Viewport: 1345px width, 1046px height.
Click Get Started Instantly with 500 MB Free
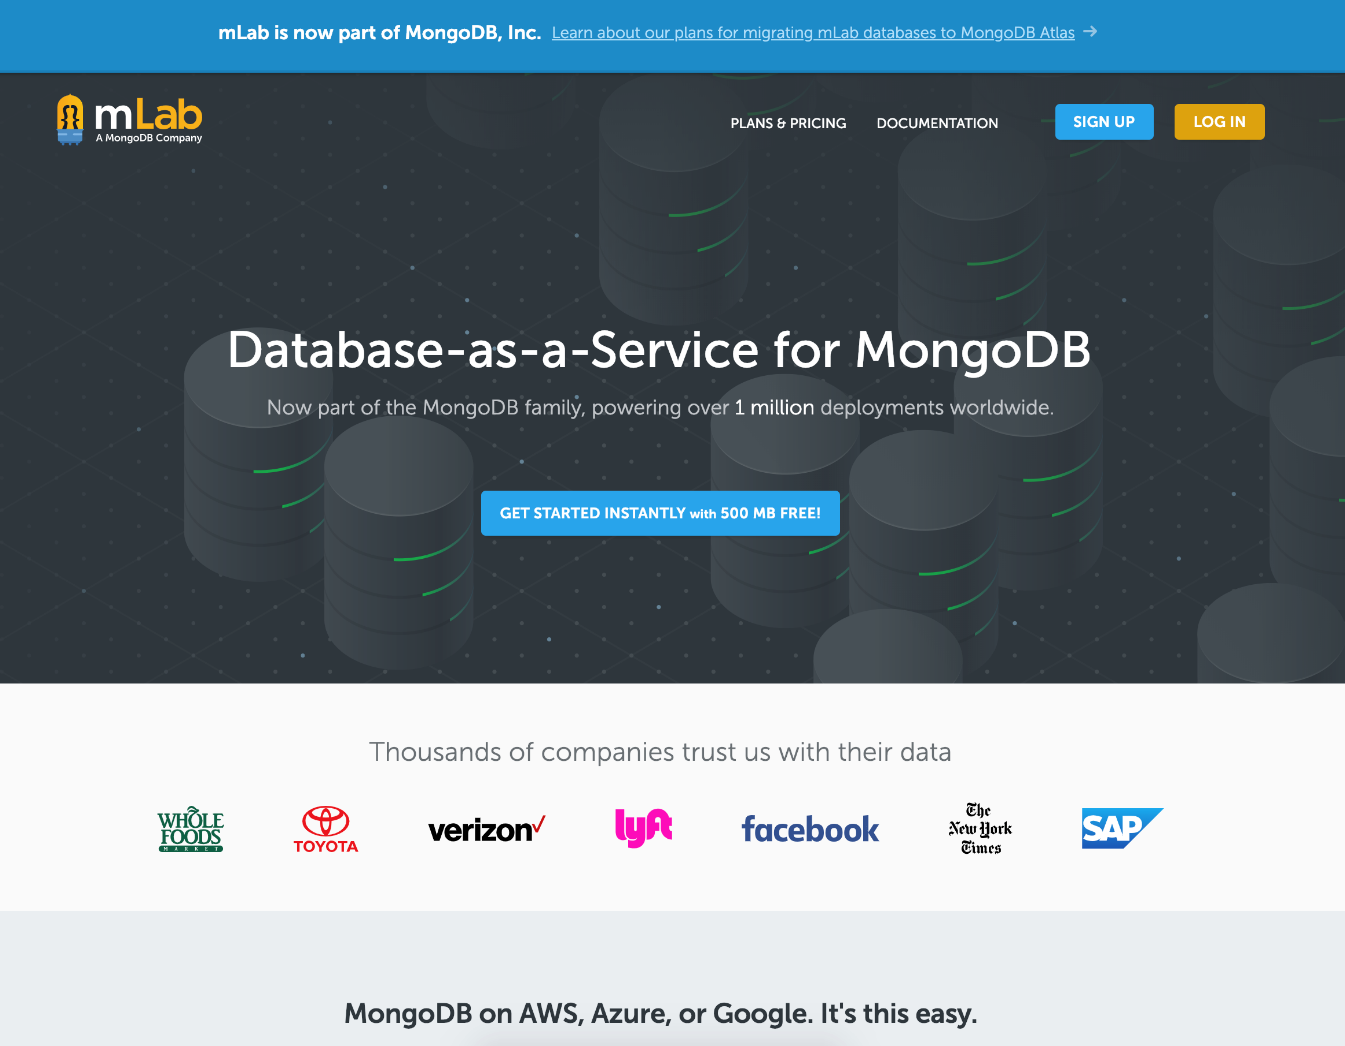click(660, 513)
